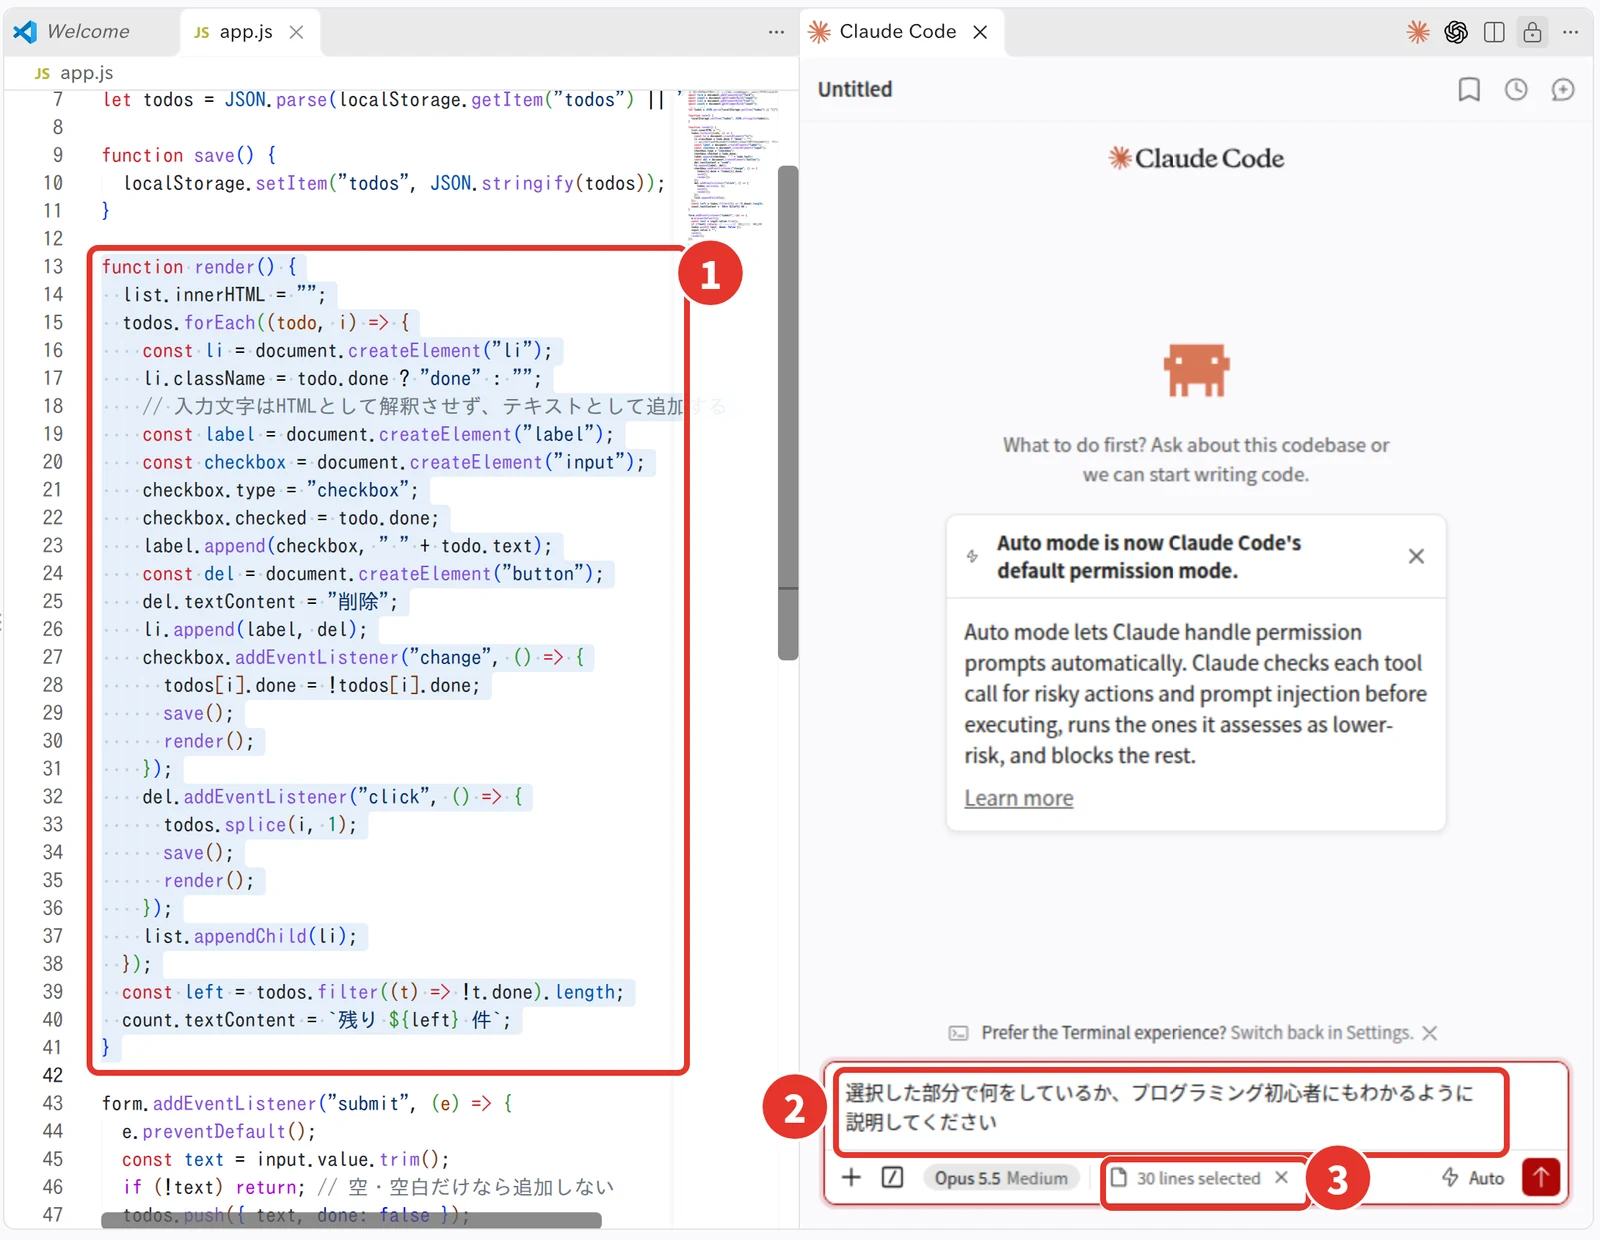Screen dimensions: 1600x1240
Task: Click the Claude Code logo heading
Action: 1196,158
